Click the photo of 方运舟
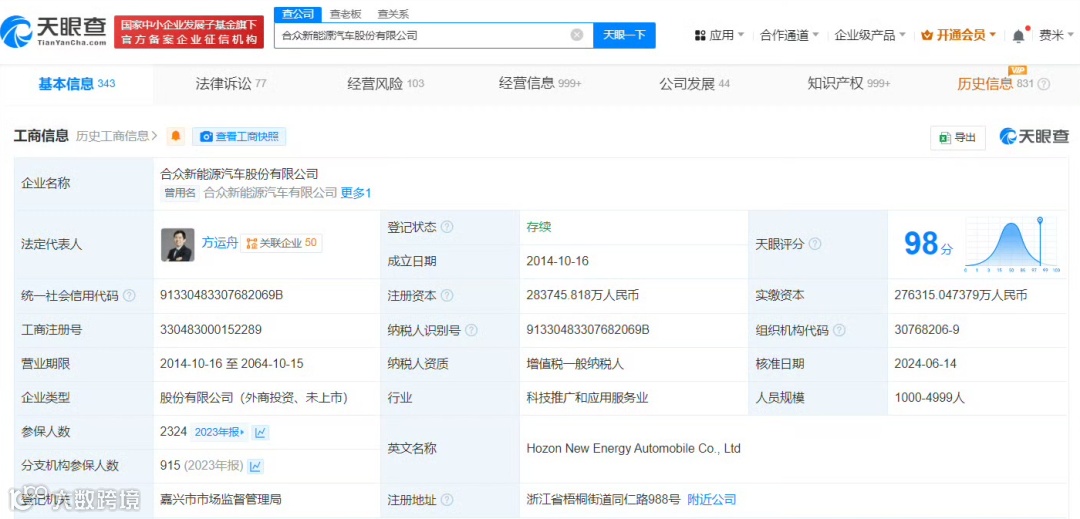 [178, 245]
